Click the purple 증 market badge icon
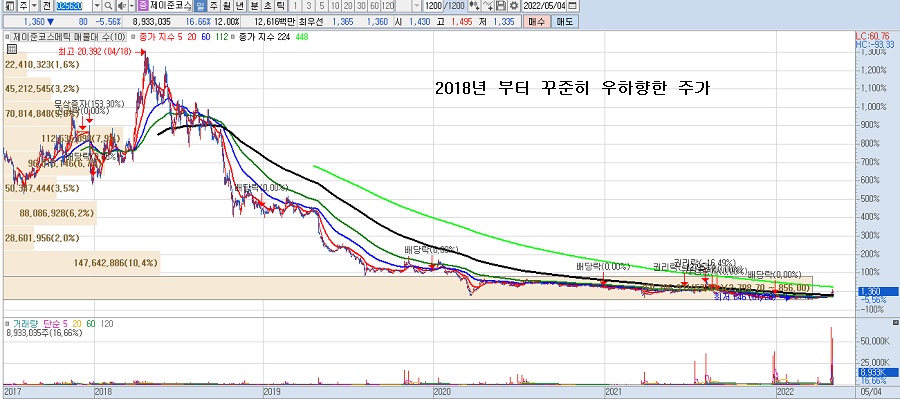Screen dimensions: 900x399 [143, 6]
